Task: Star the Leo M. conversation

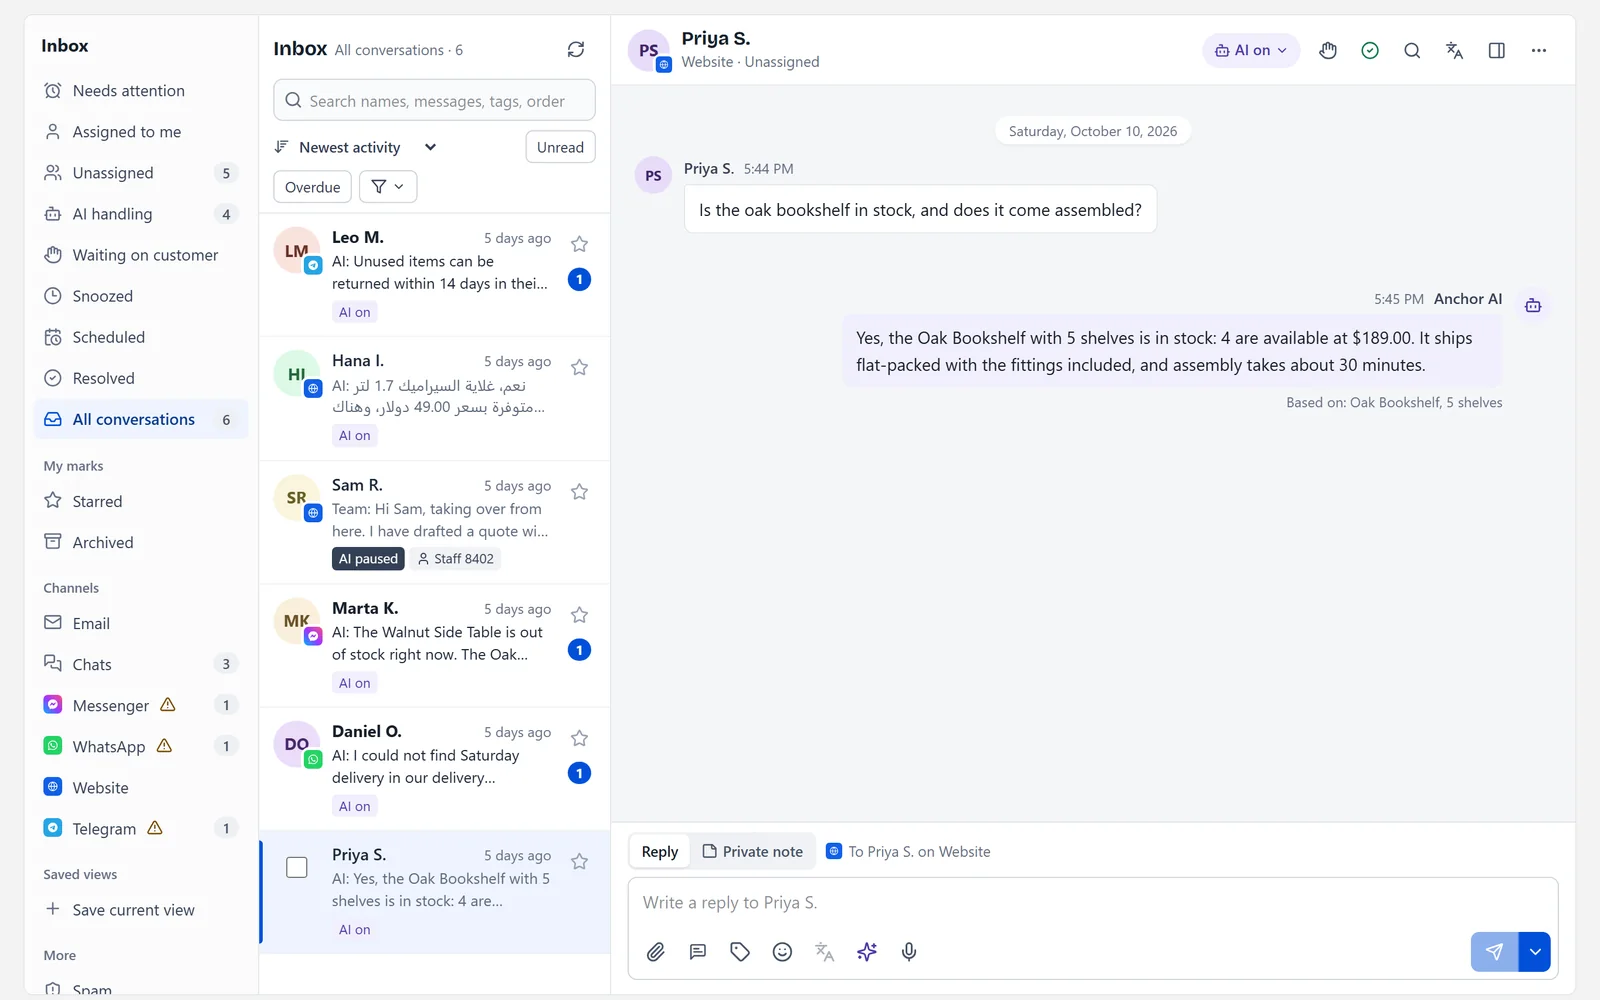Action: [x=579, y=244]
